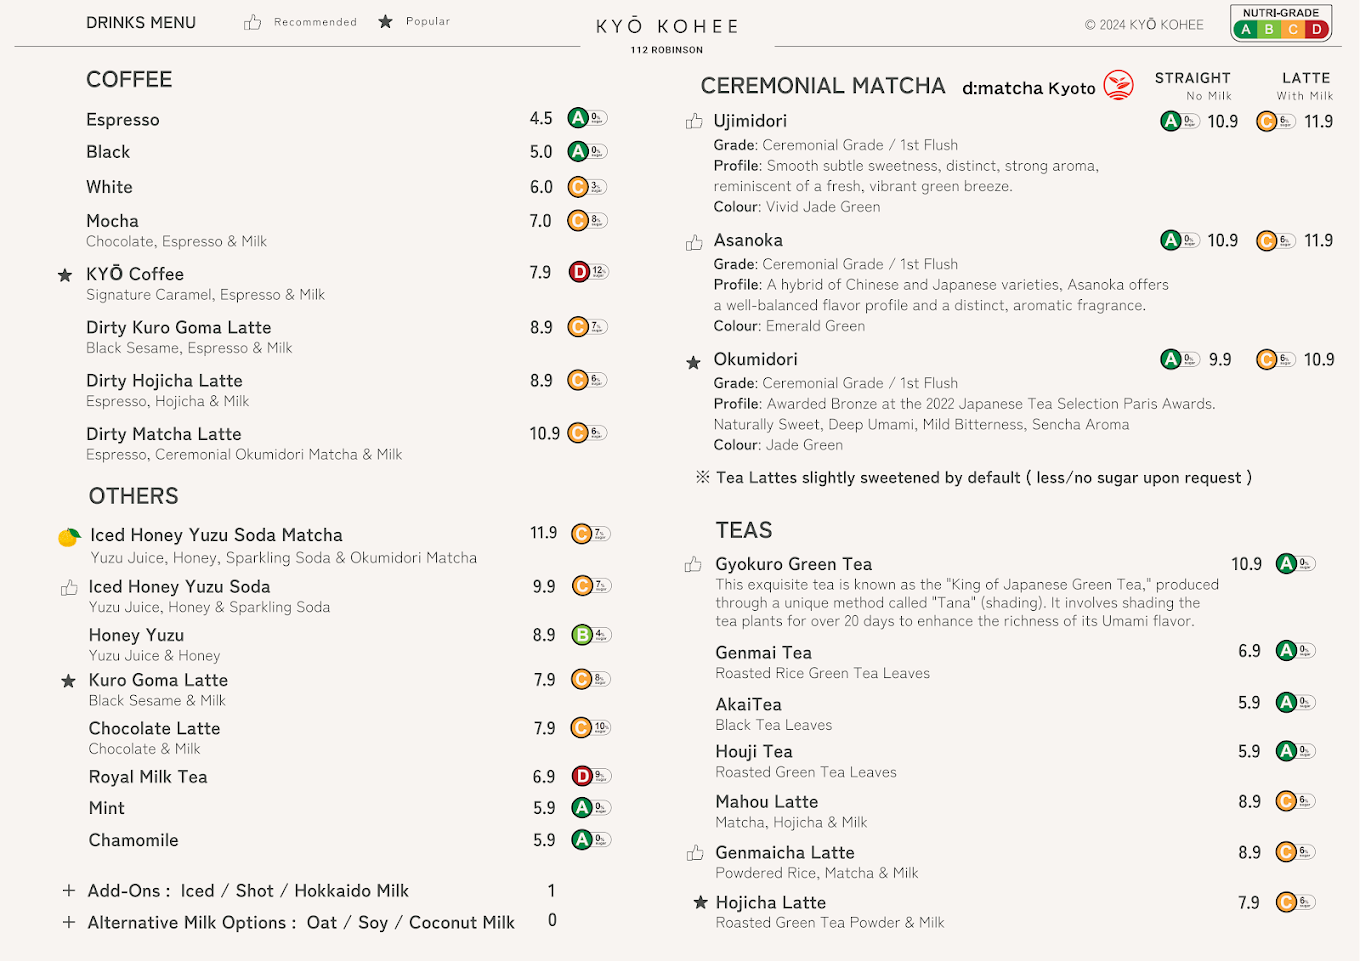Screen dimensions: 1360x961
Task: Click the thumbs-up icon beside Iced Honey Yuzu Soda
Action: (x=69, y=587)
